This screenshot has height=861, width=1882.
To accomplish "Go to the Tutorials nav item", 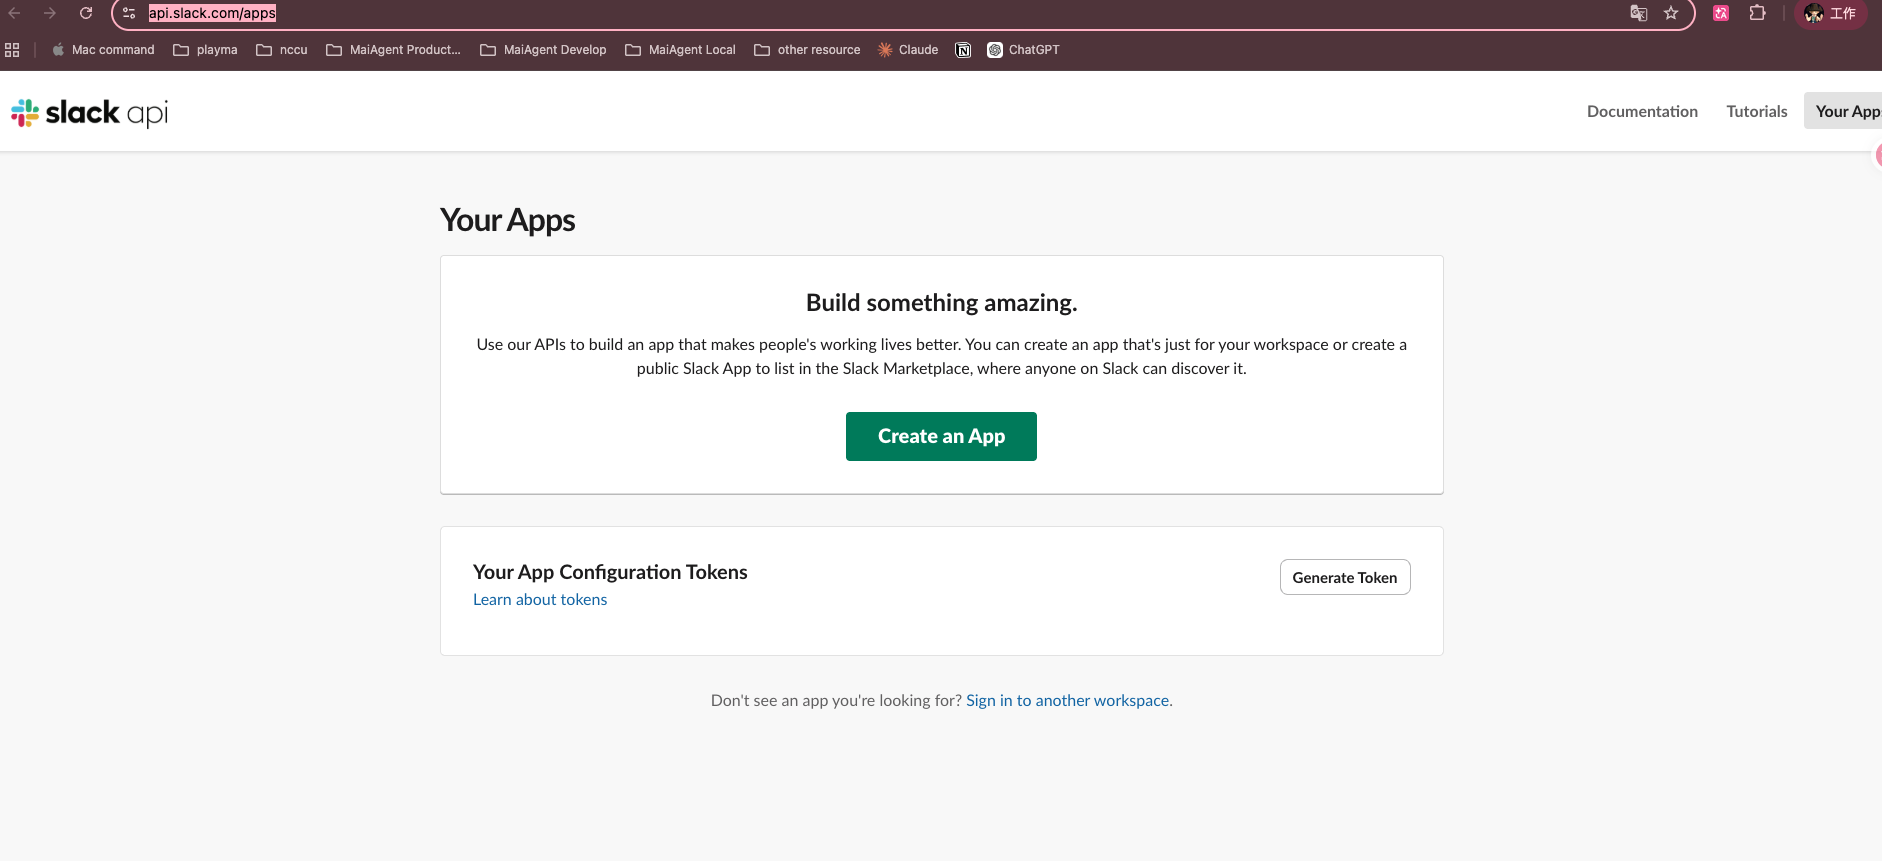I will [x=1756, y=111].
